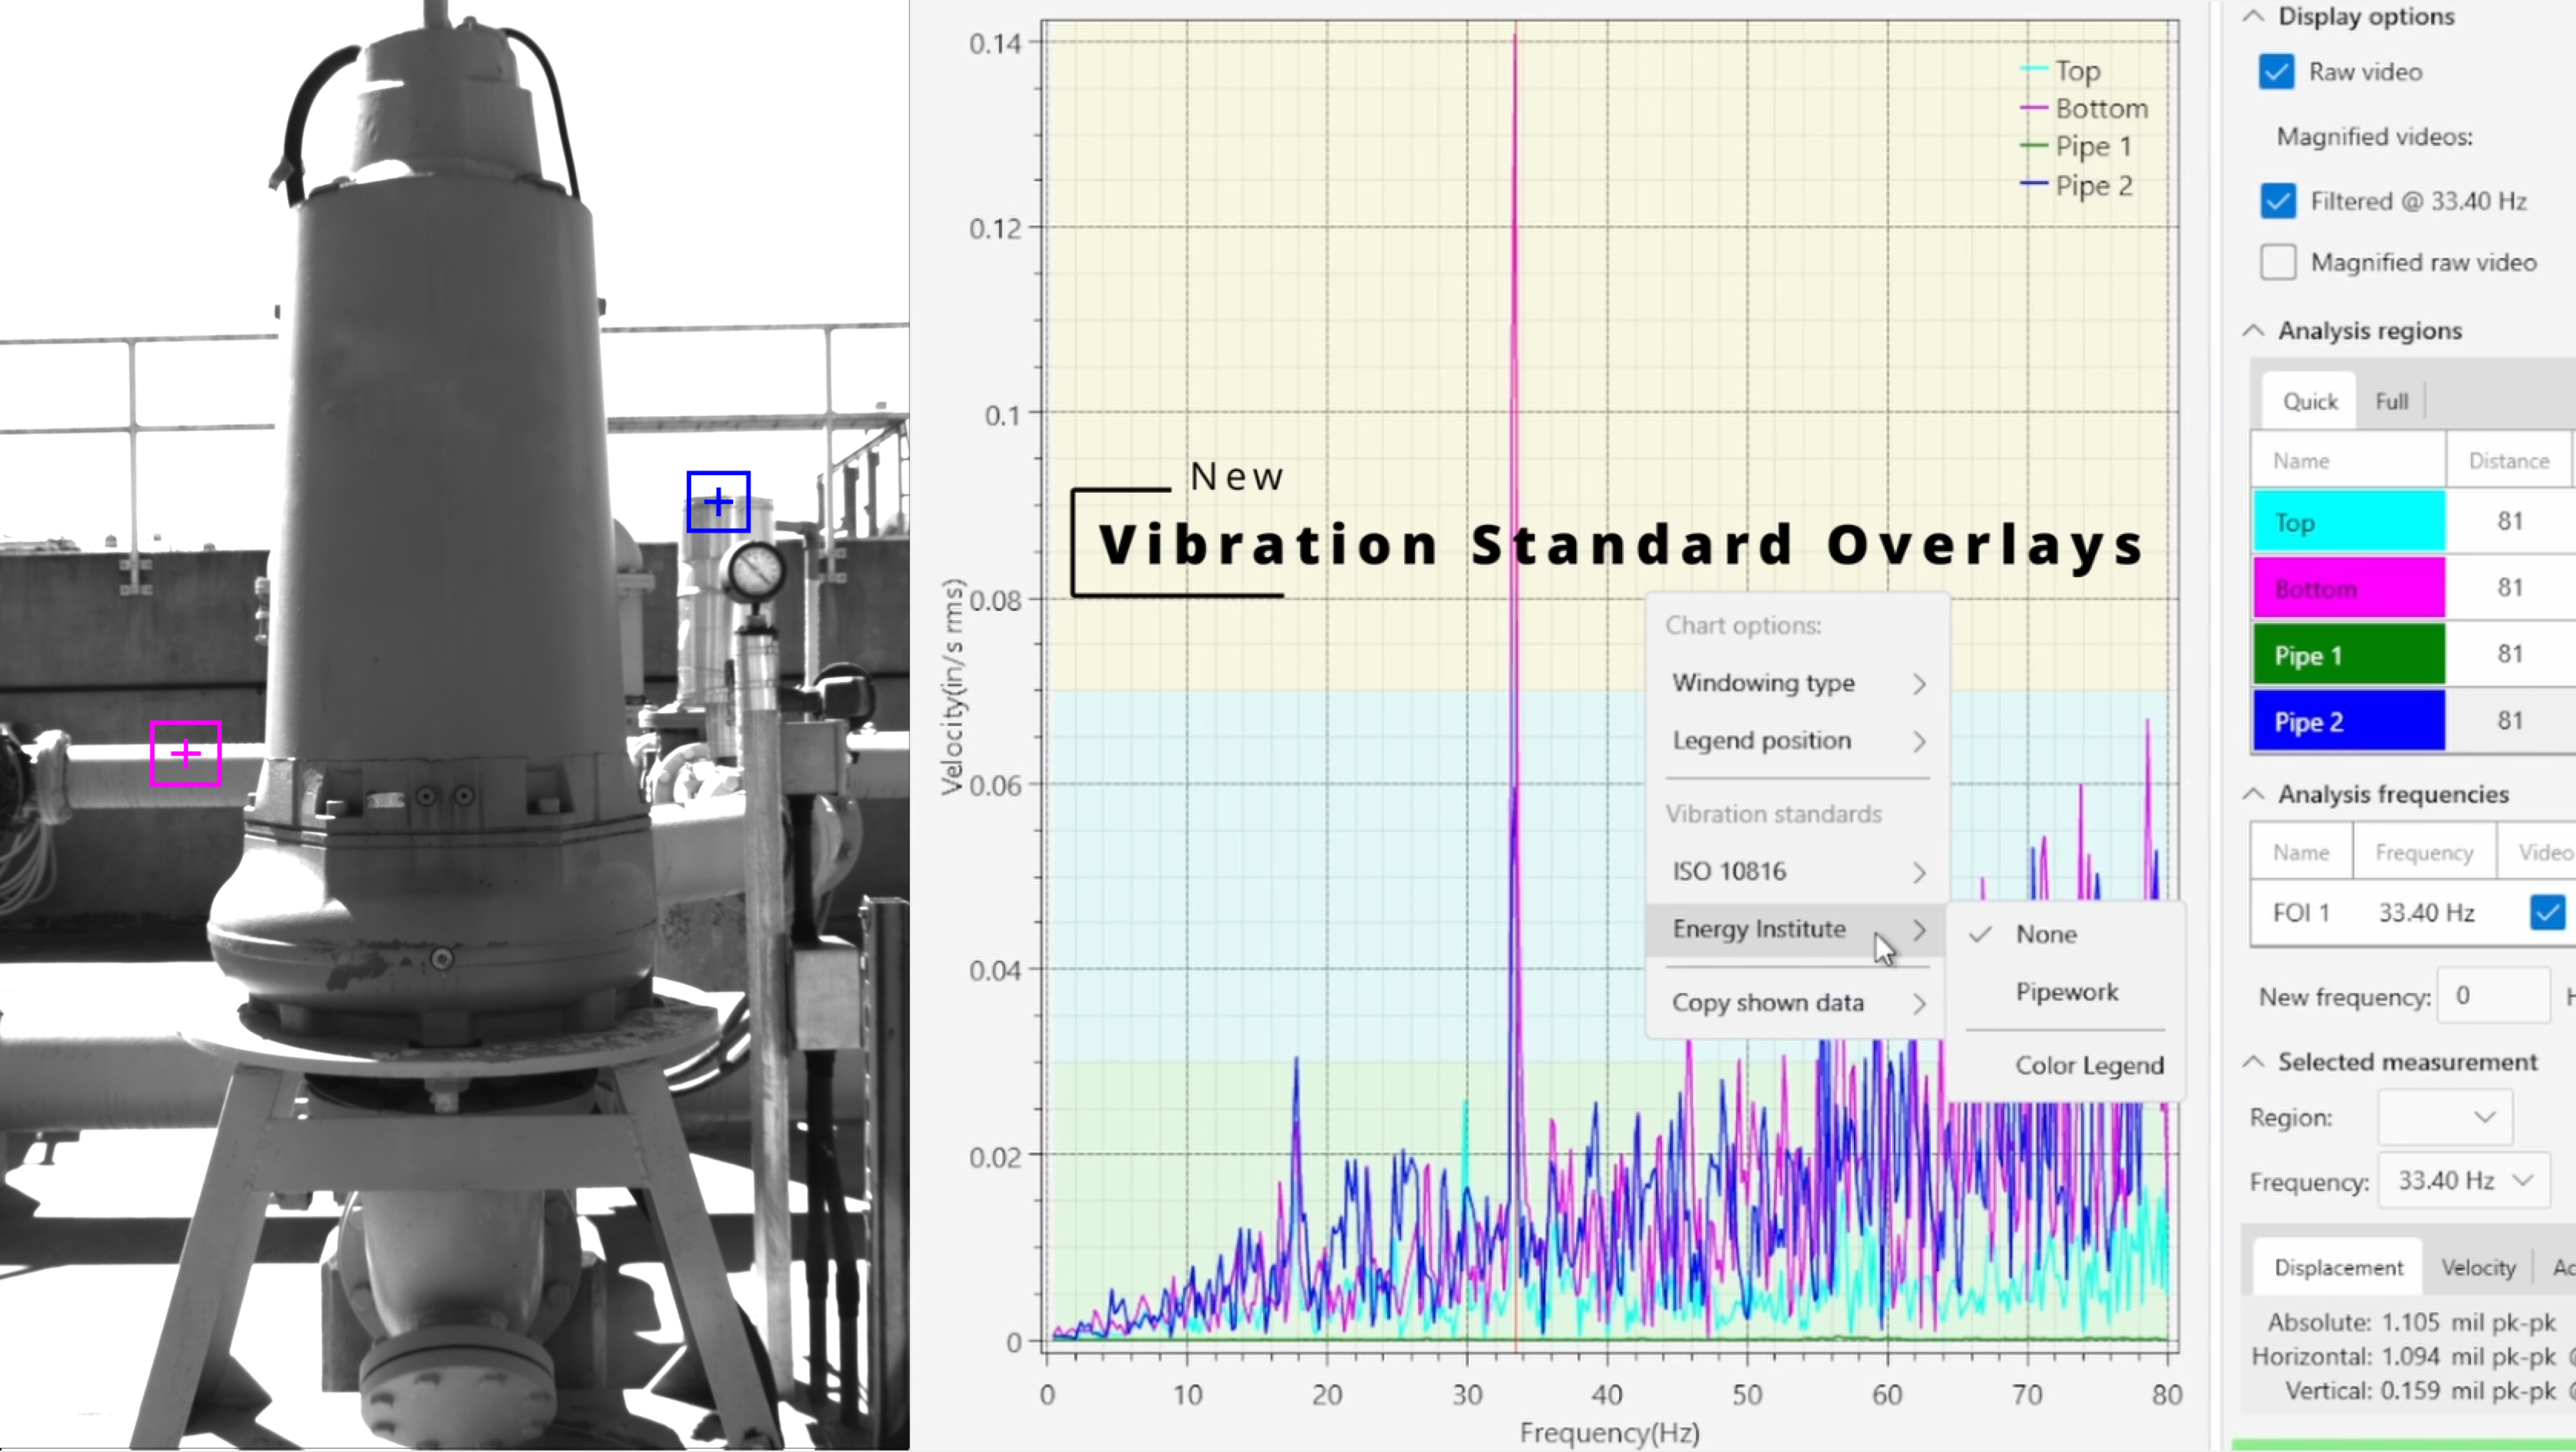Open the ISO 10816 submenu

coord(1797,871)
